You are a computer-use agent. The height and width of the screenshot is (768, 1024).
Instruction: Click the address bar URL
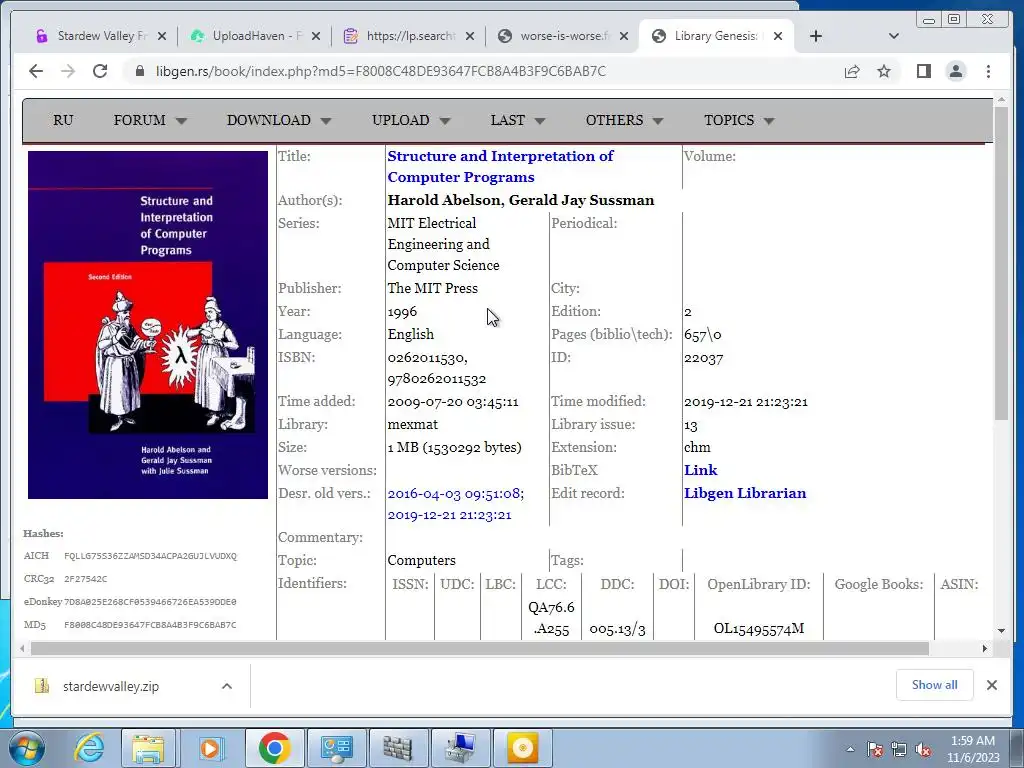(381, 71)
